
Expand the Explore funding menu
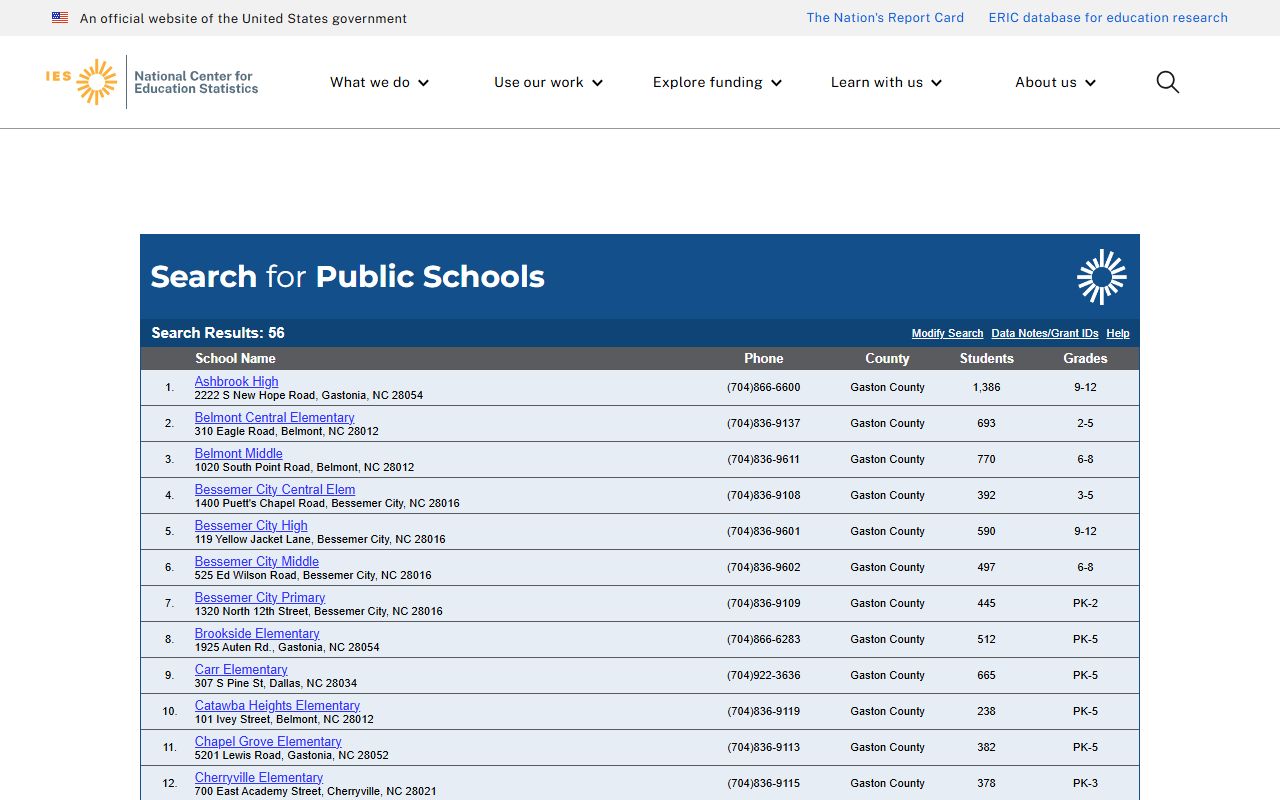click(718, 82)
